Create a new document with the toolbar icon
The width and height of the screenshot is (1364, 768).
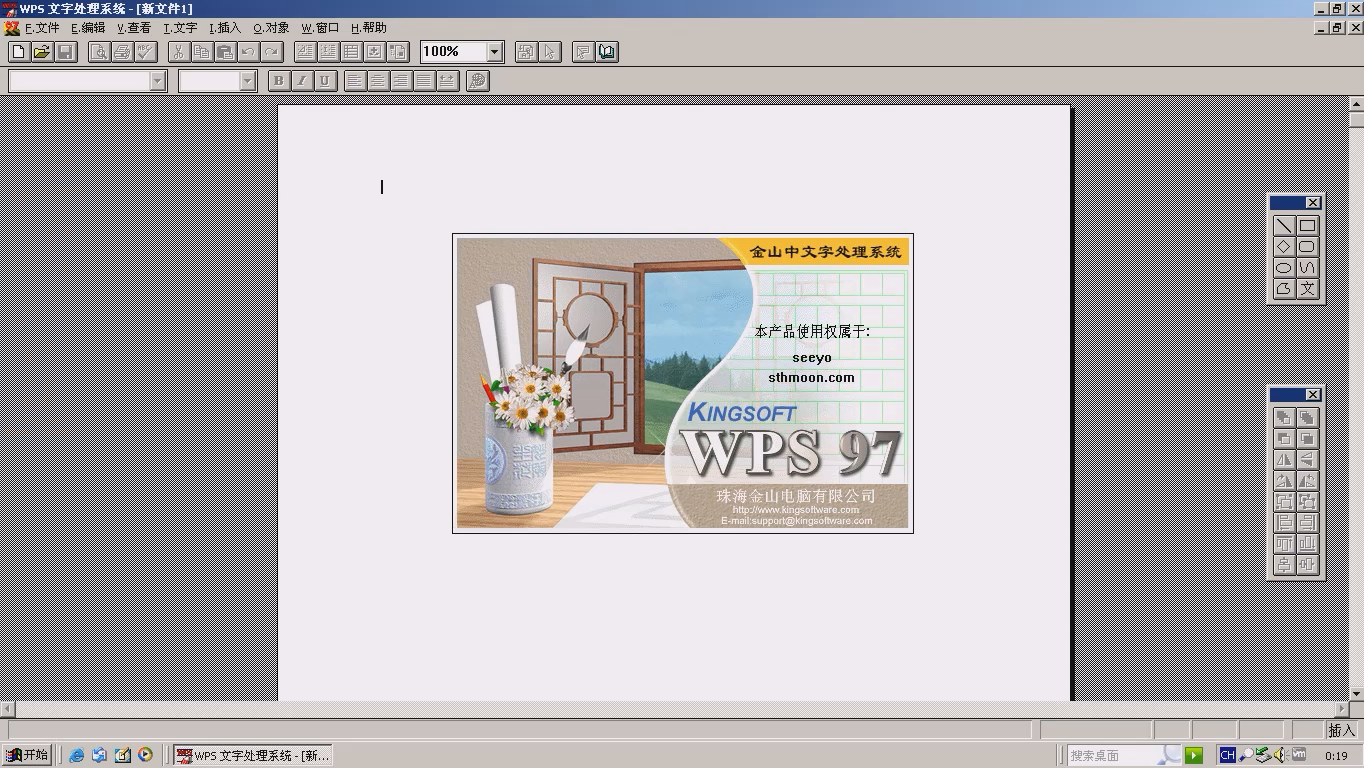[18, 52]
